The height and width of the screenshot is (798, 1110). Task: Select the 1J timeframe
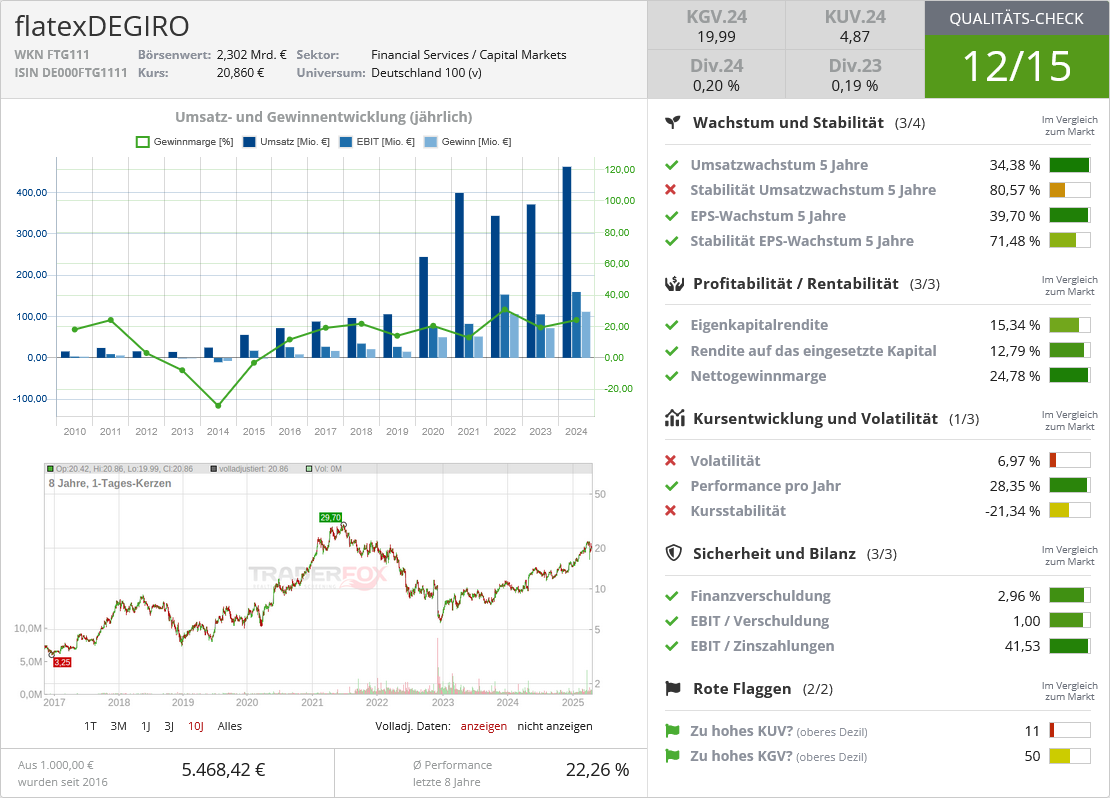[x=146, y=726]
